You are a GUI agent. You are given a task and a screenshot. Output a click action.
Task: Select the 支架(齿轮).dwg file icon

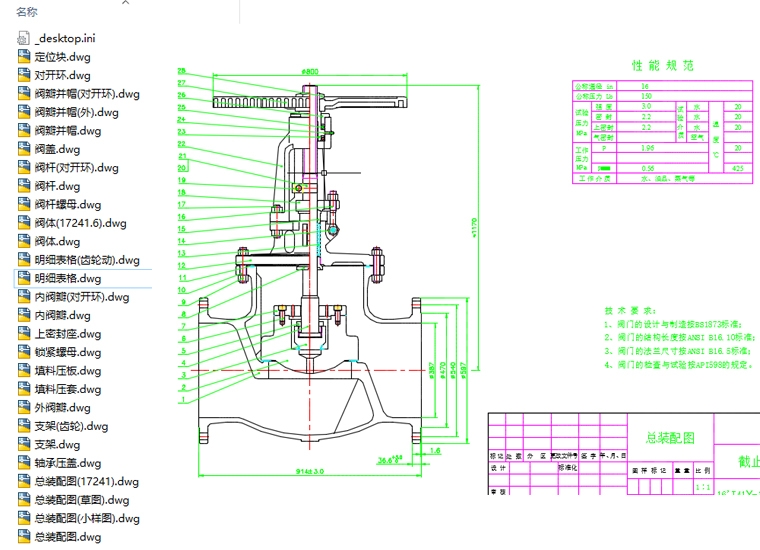click(24, 426)
